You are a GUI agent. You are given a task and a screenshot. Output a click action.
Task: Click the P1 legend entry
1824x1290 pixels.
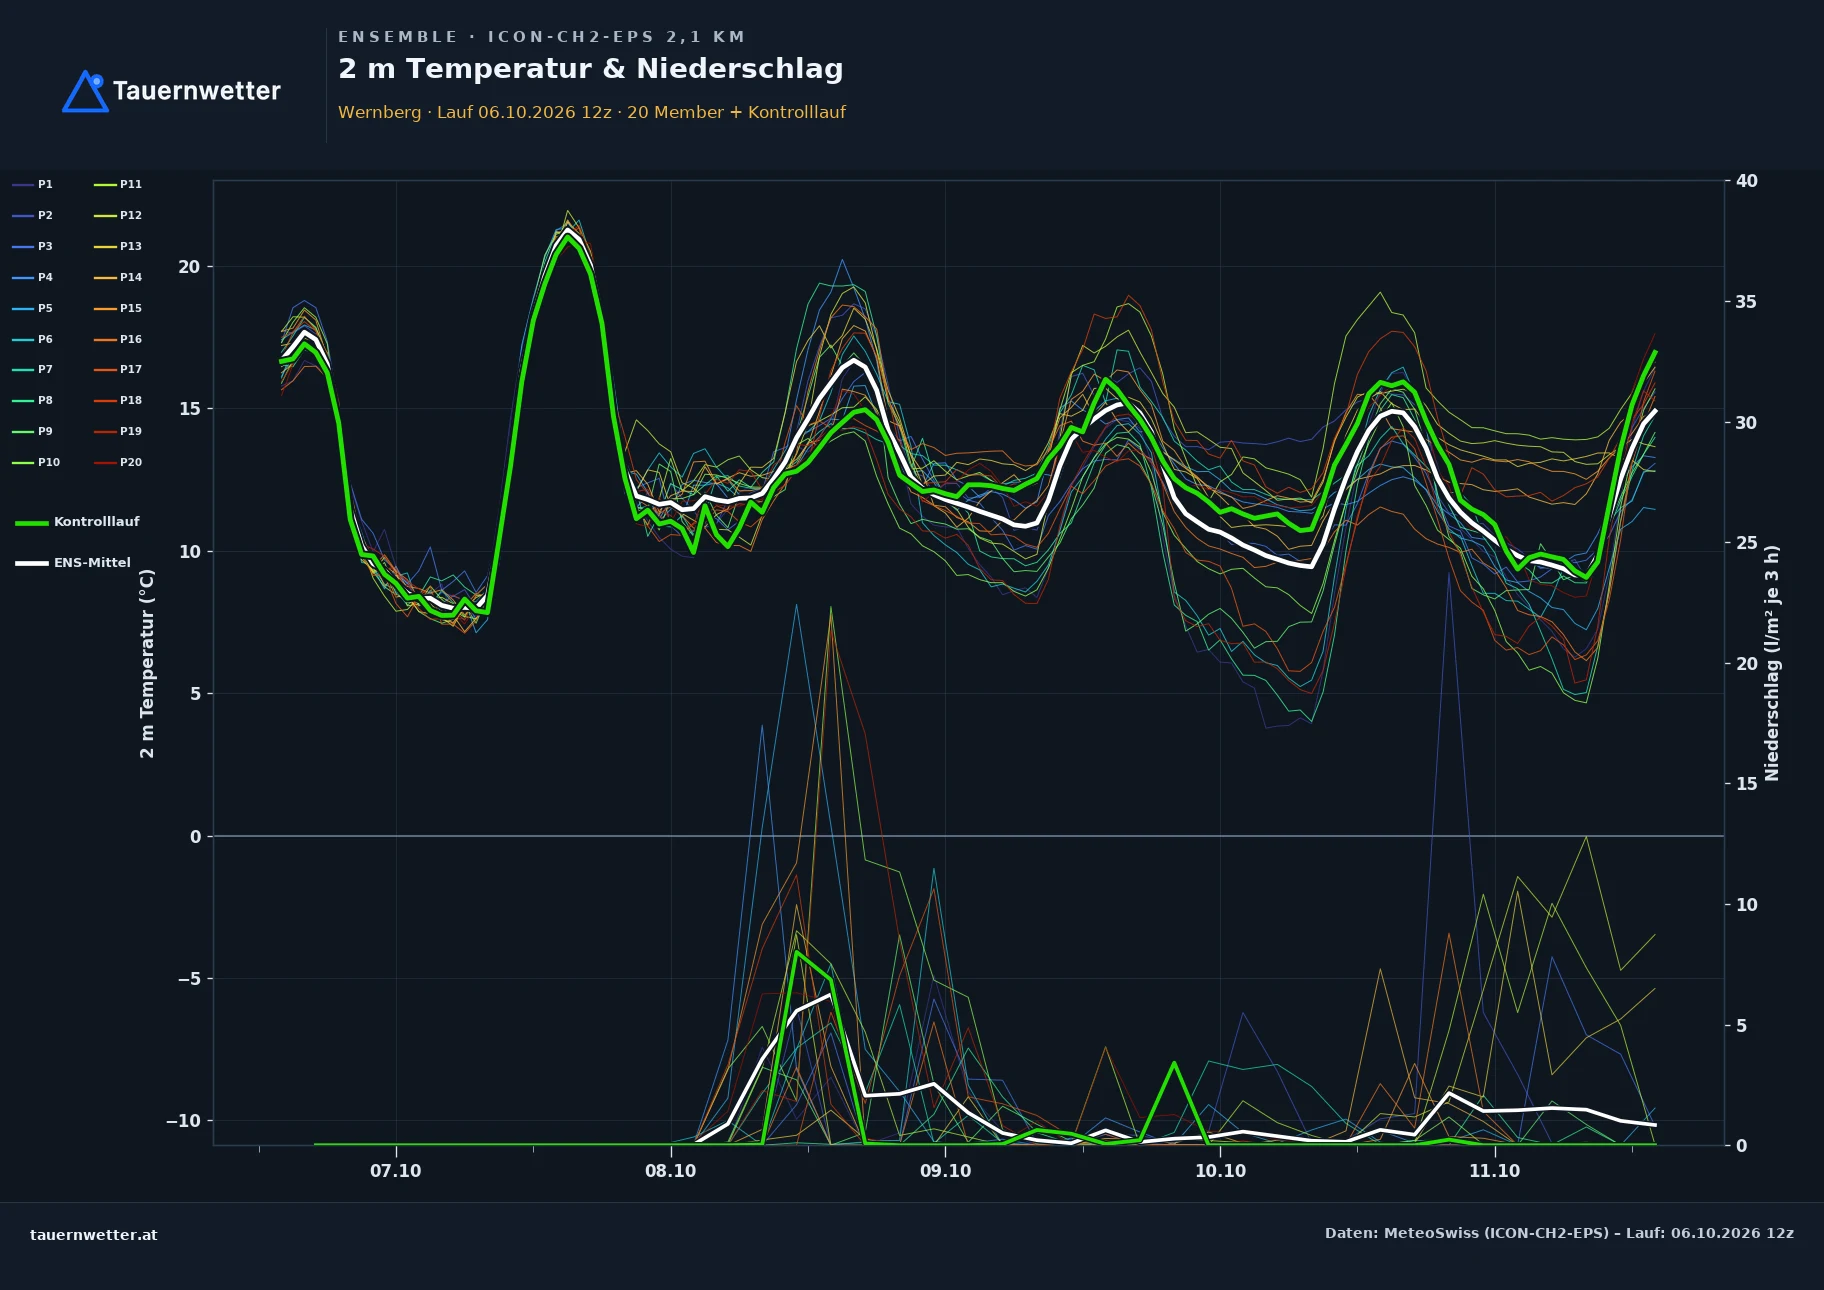pyautogui.click(x=33, y=184)
